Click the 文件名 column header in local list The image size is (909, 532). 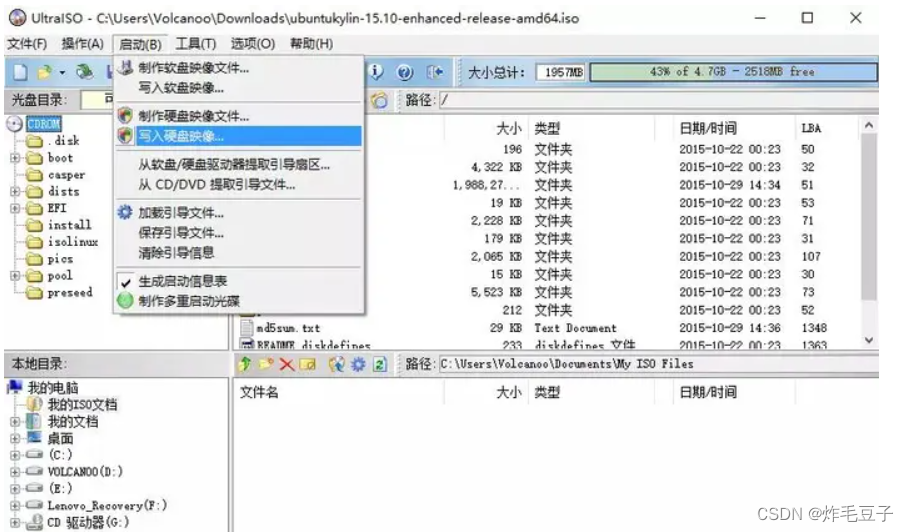[x=259, y=392]
